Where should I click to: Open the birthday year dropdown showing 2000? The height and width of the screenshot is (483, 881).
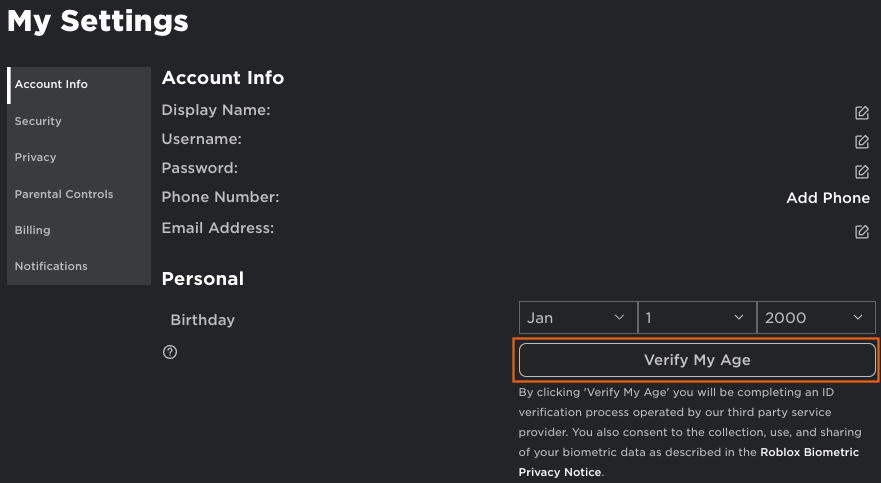click(815, 318)
